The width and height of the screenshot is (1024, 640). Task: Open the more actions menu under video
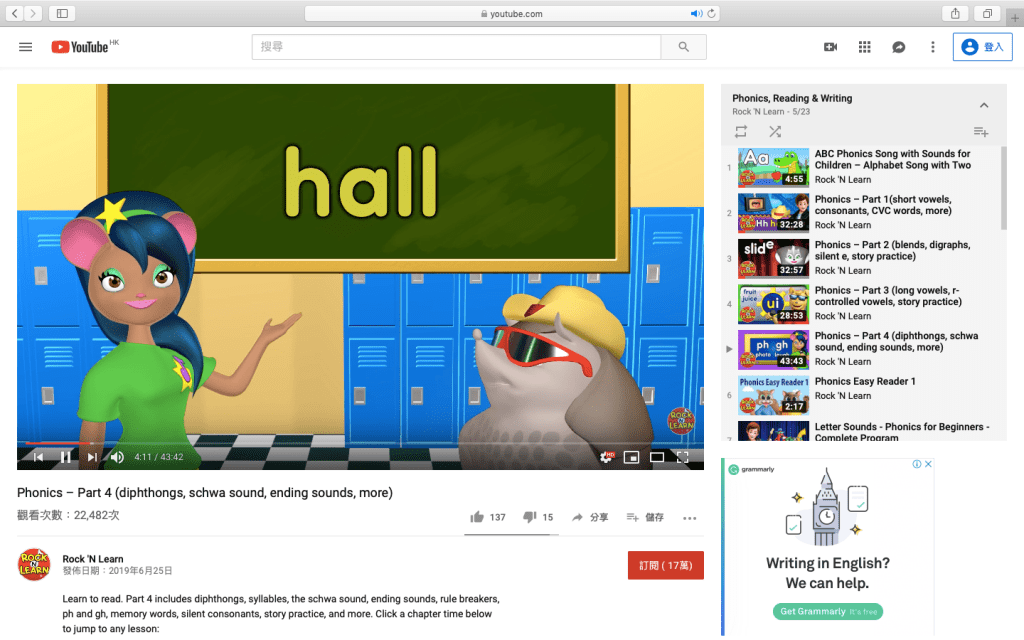pos(689,518)
